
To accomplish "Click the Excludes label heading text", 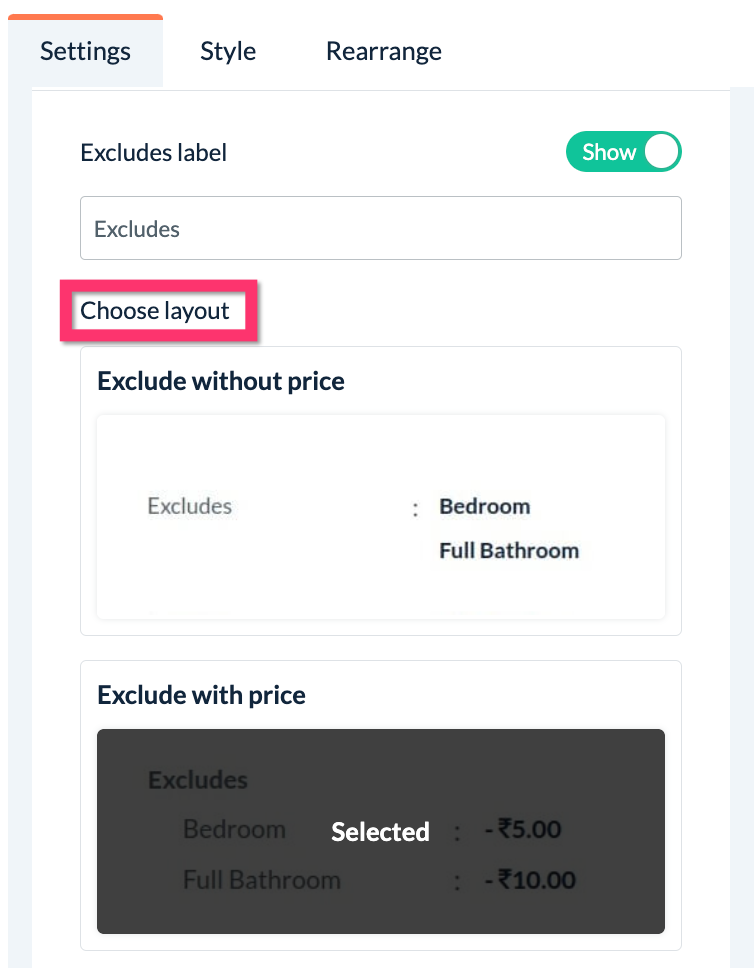I will point(154,153).
